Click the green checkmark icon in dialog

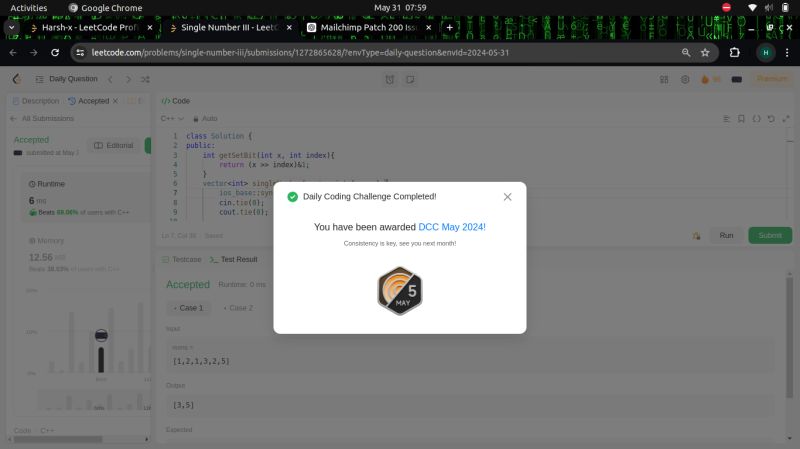[292, 197]
